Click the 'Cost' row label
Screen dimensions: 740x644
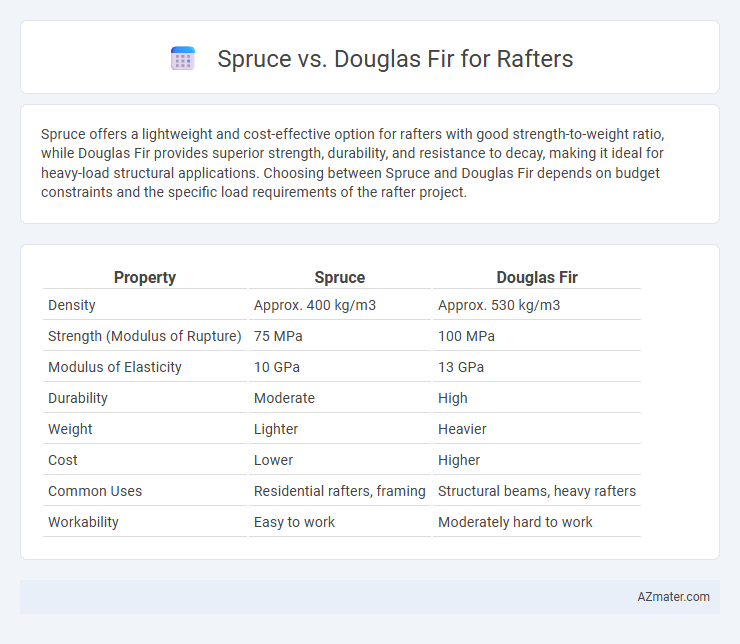click(63, 460)
